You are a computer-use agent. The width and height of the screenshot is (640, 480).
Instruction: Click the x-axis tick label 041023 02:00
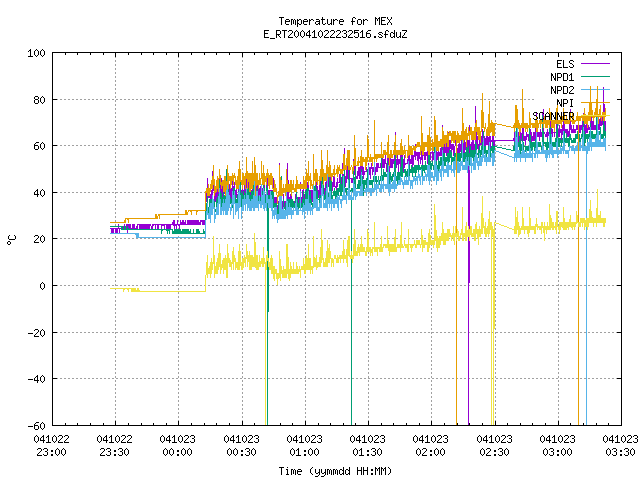point(431,446)
